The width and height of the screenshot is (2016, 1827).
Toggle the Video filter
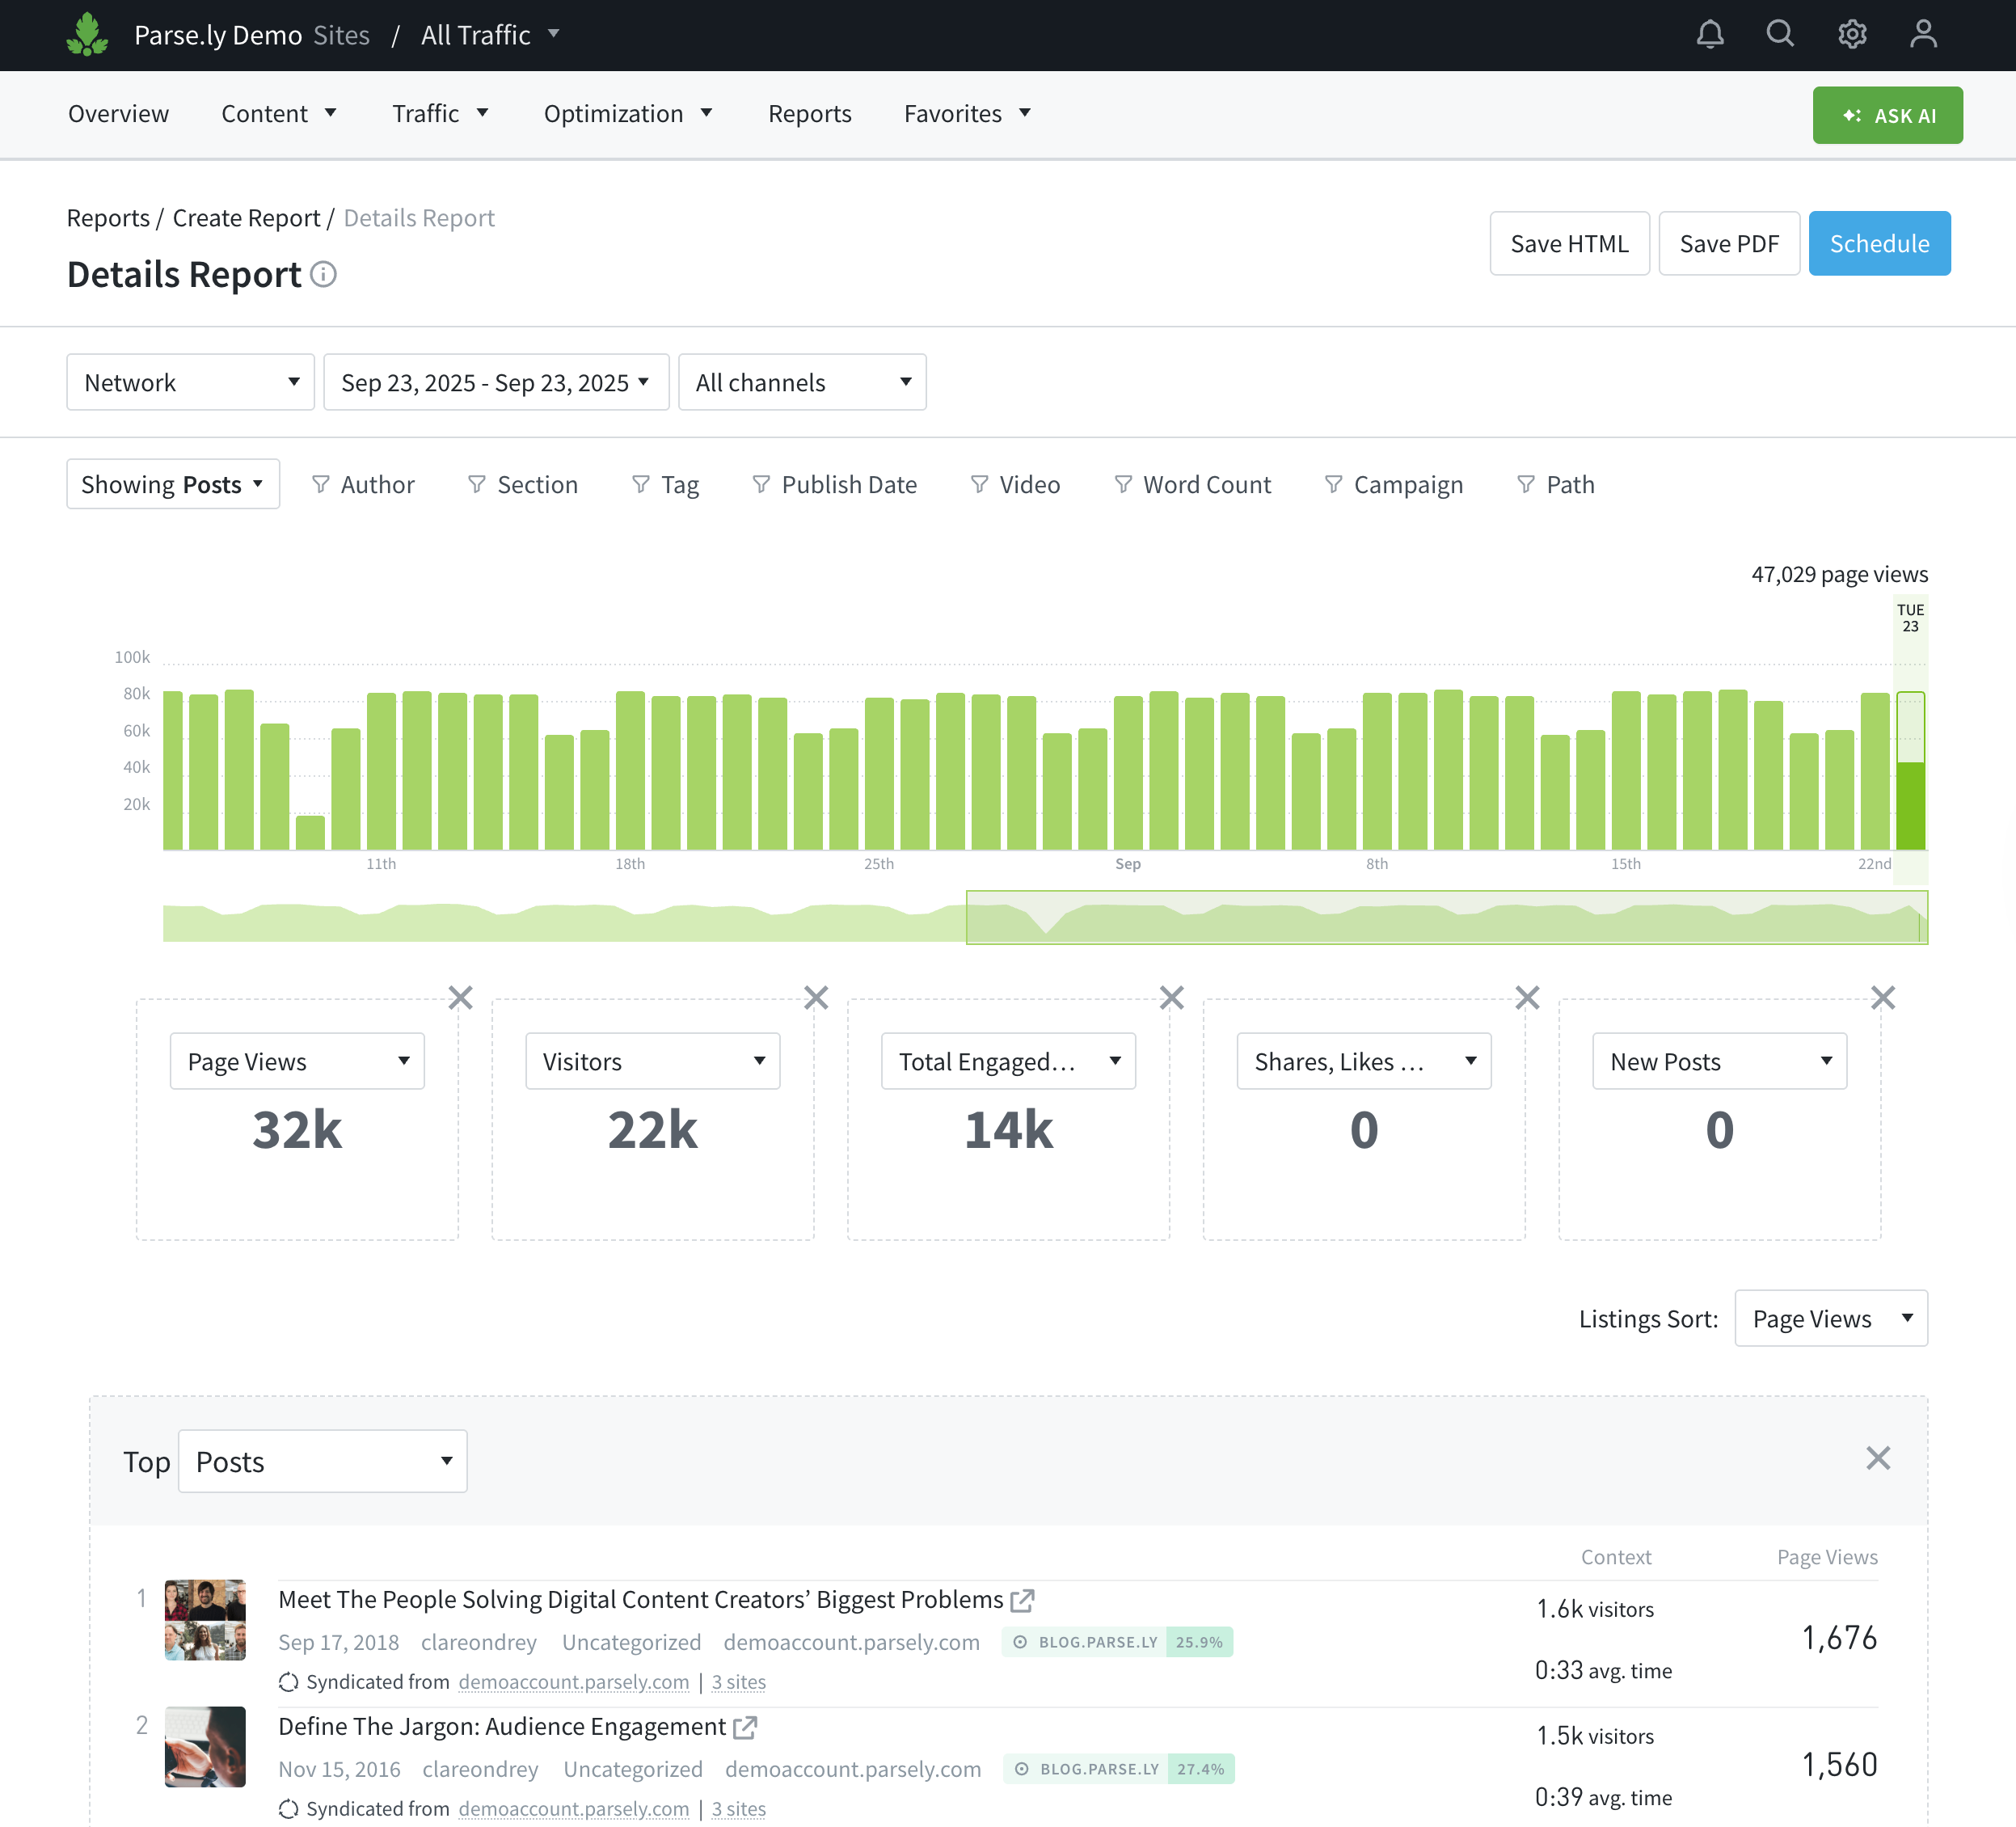1015,485
